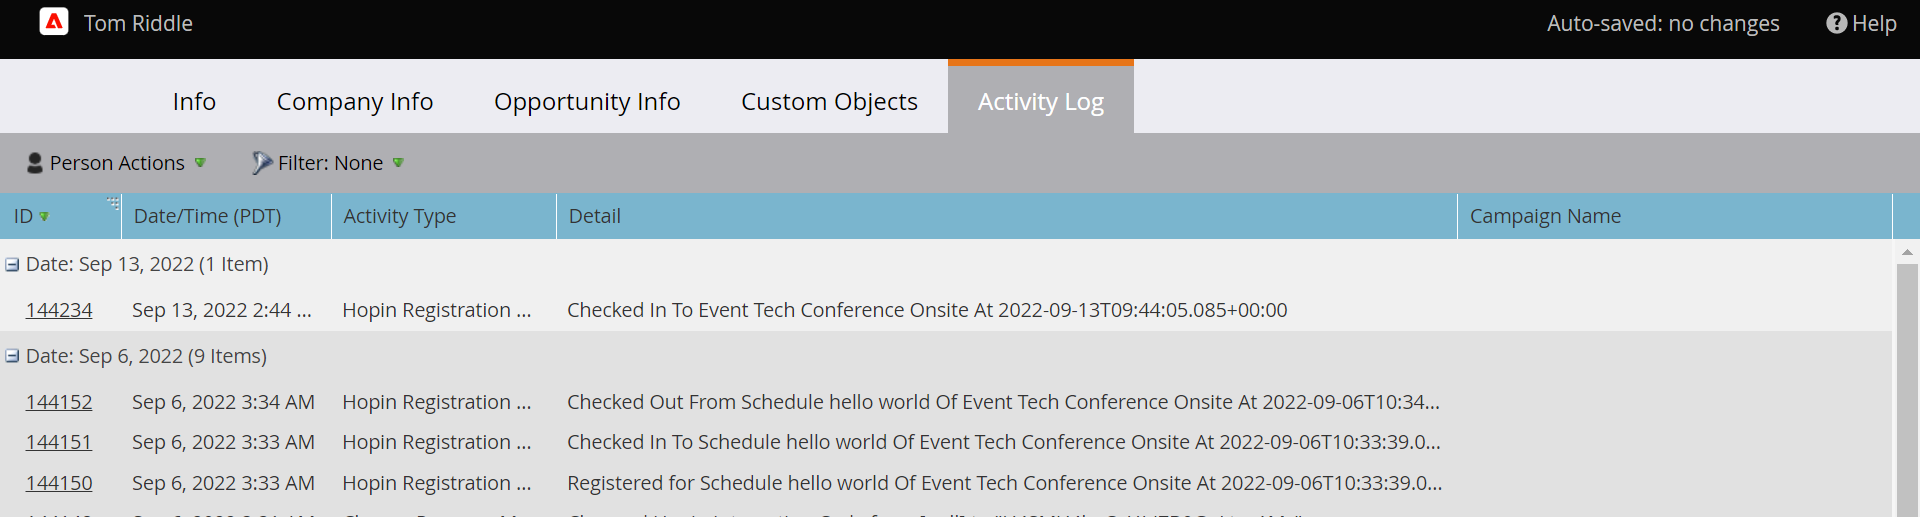Switch to the Info tab
Viewport: 1920px width, 517px height.
pos(194,101)
